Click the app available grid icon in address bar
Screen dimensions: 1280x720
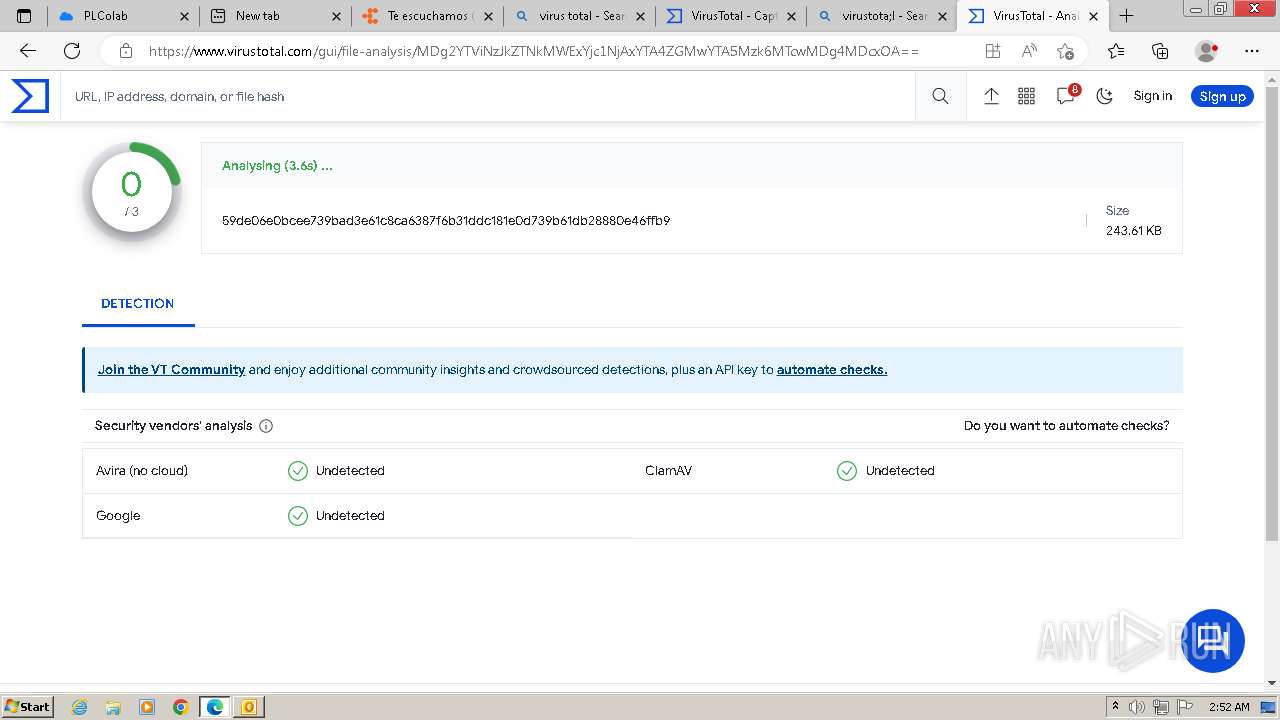[x=992, y=50]
